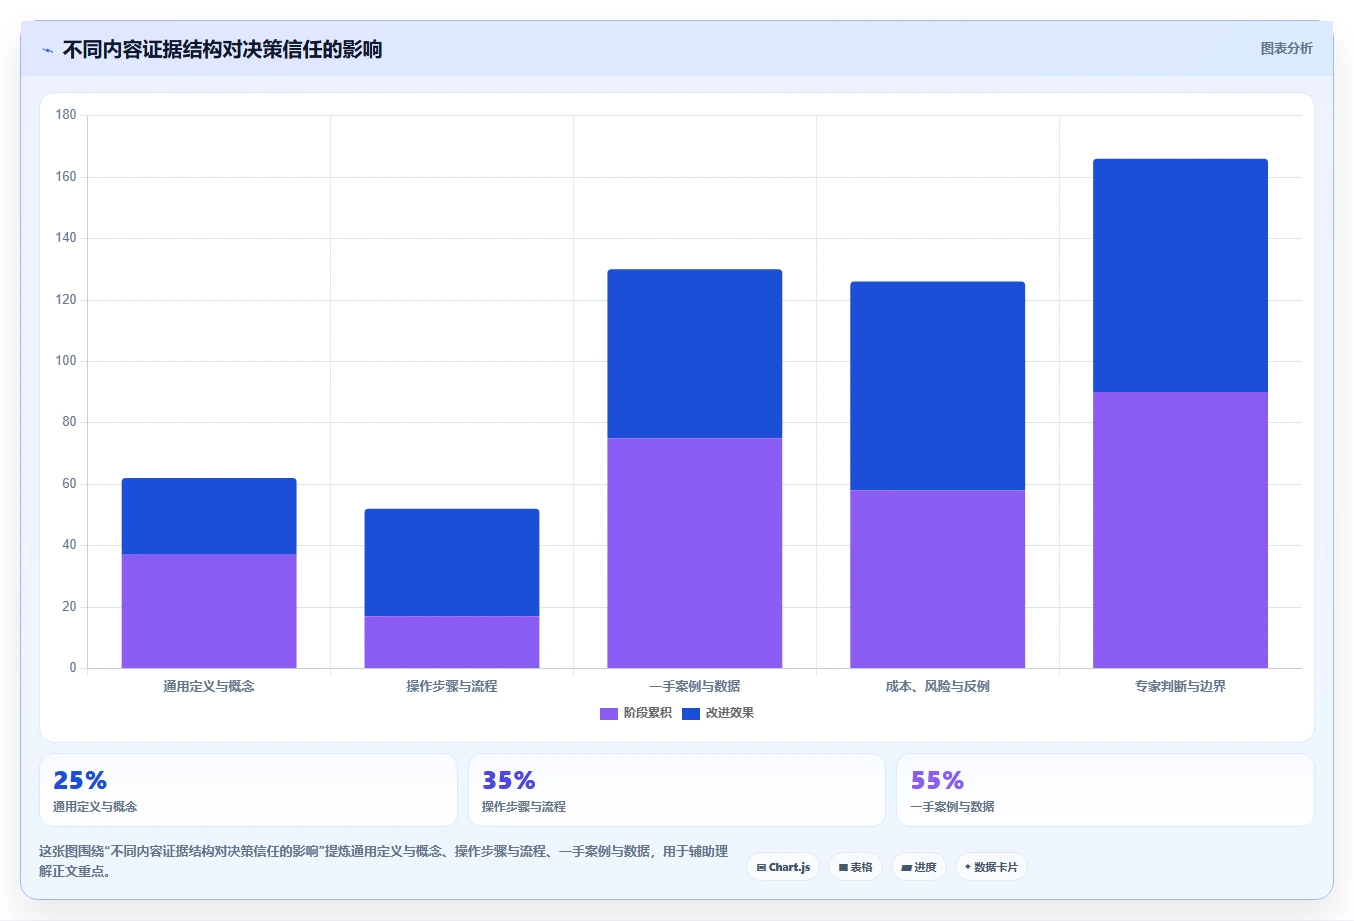
Task: Click the lightning icon beside the chart title
Action: coord(47,50)
